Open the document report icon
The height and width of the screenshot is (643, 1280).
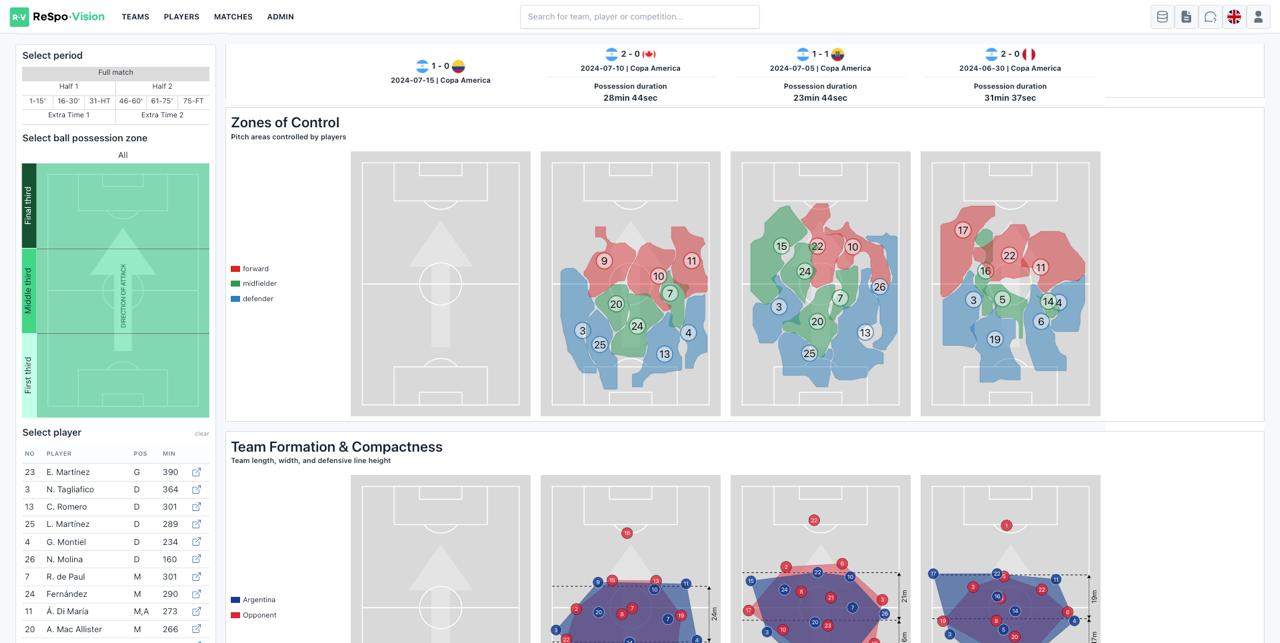click(1186, 17)
